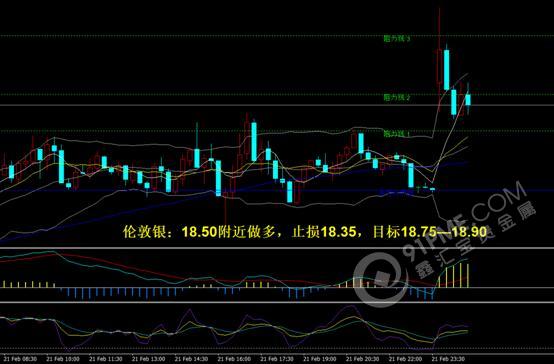Click the 21 Feb 22:00 time axis label

pyautogui.click(x=406, y=359)
